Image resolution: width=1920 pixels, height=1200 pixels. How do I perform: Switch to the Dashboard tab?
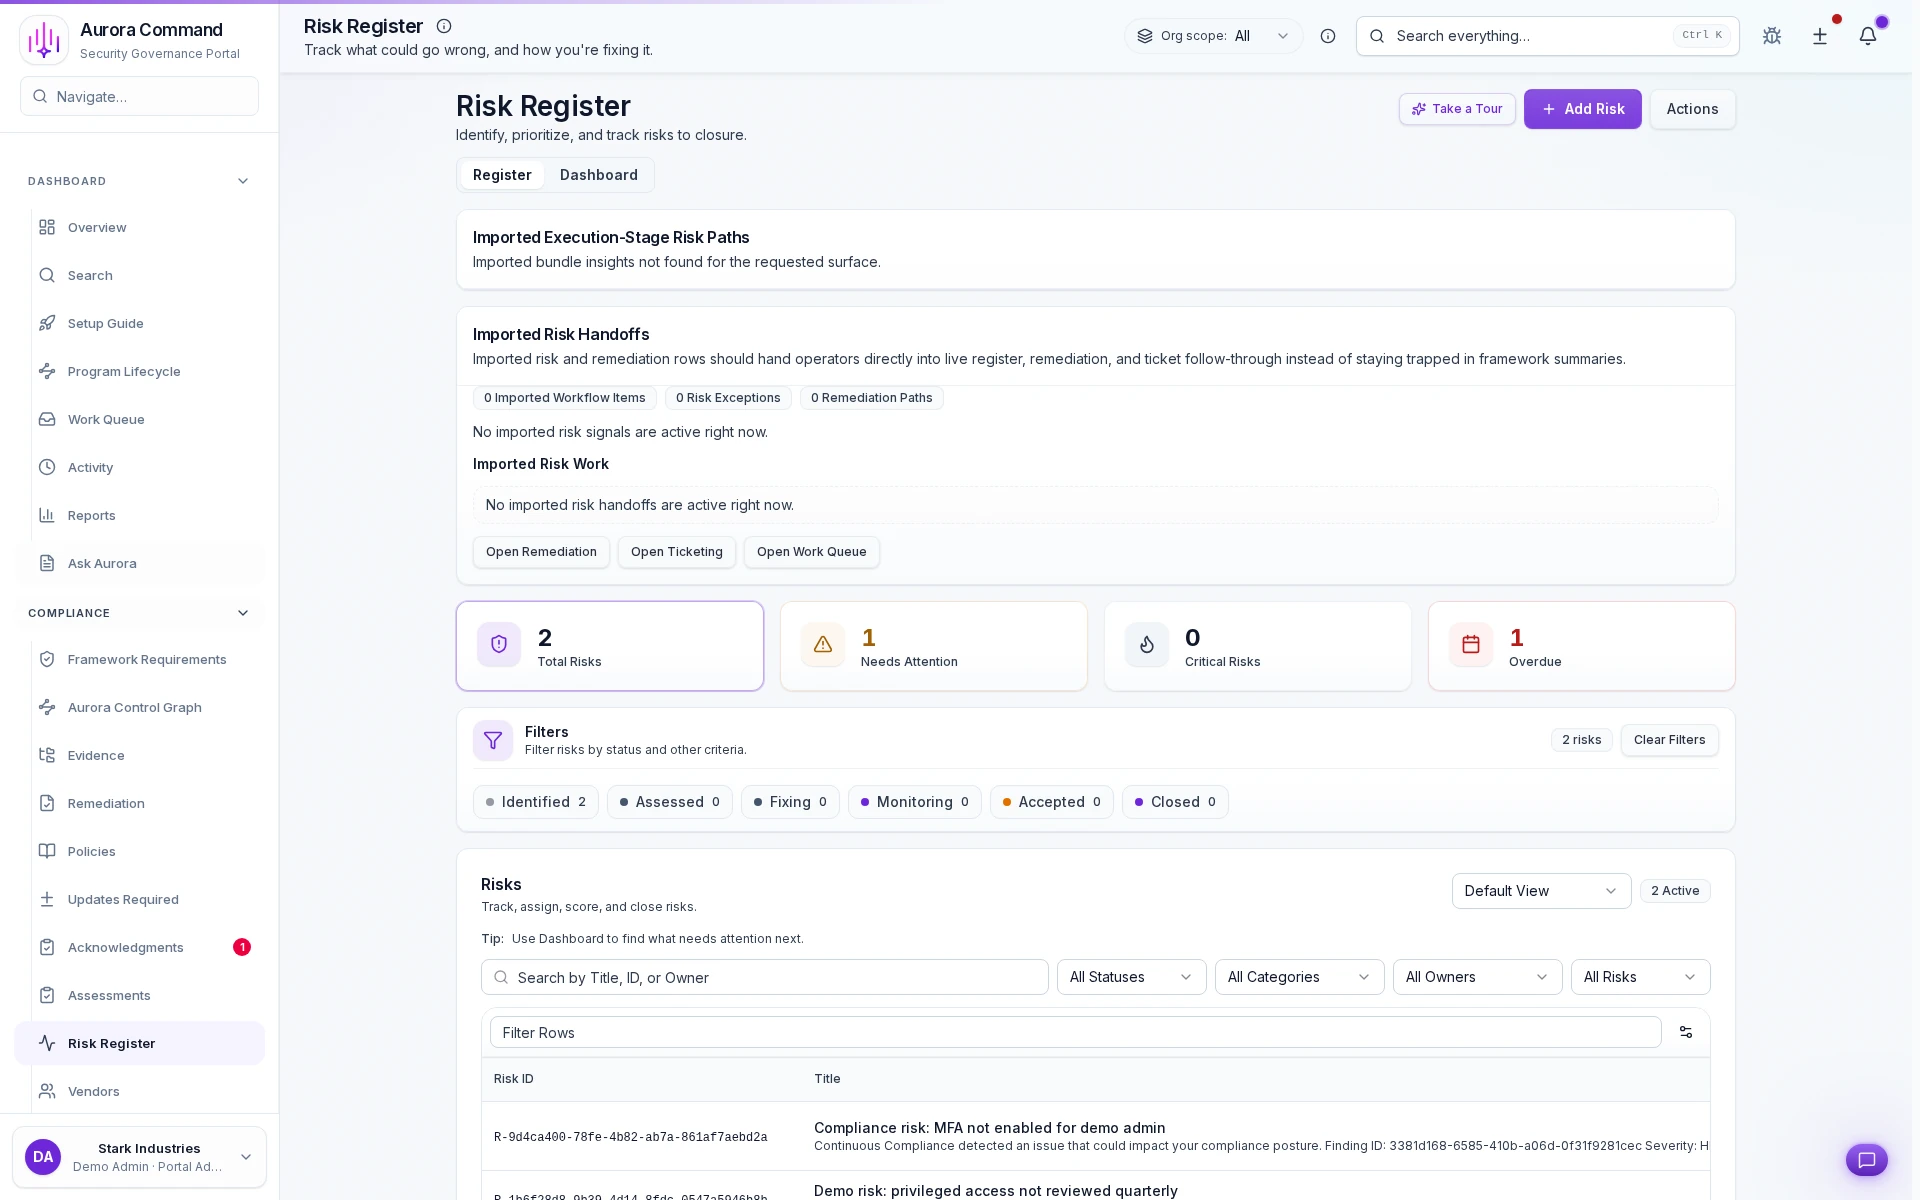coord(598,174)
